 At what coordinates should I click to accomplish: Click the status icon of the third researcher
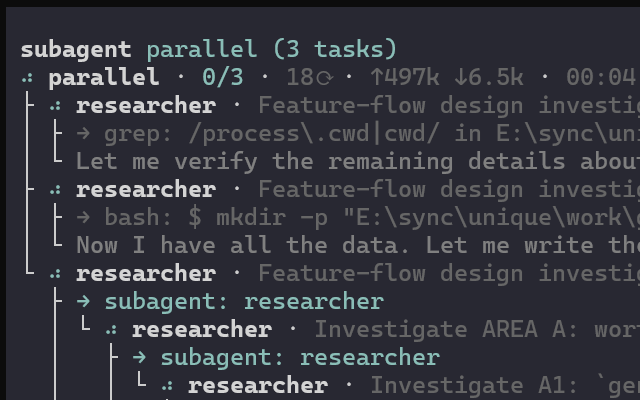[55, 274]
